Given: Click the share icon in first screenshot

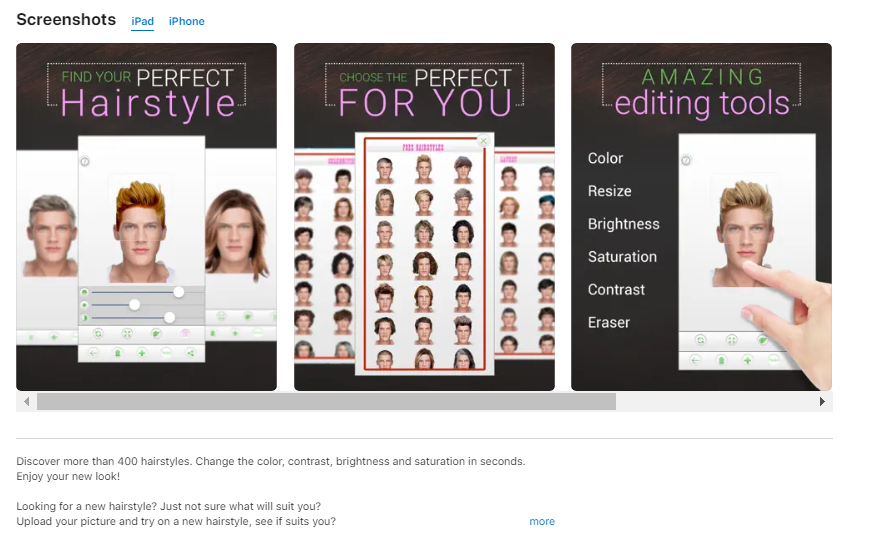Looking at the screenshot, I should [x=190, y=353].
